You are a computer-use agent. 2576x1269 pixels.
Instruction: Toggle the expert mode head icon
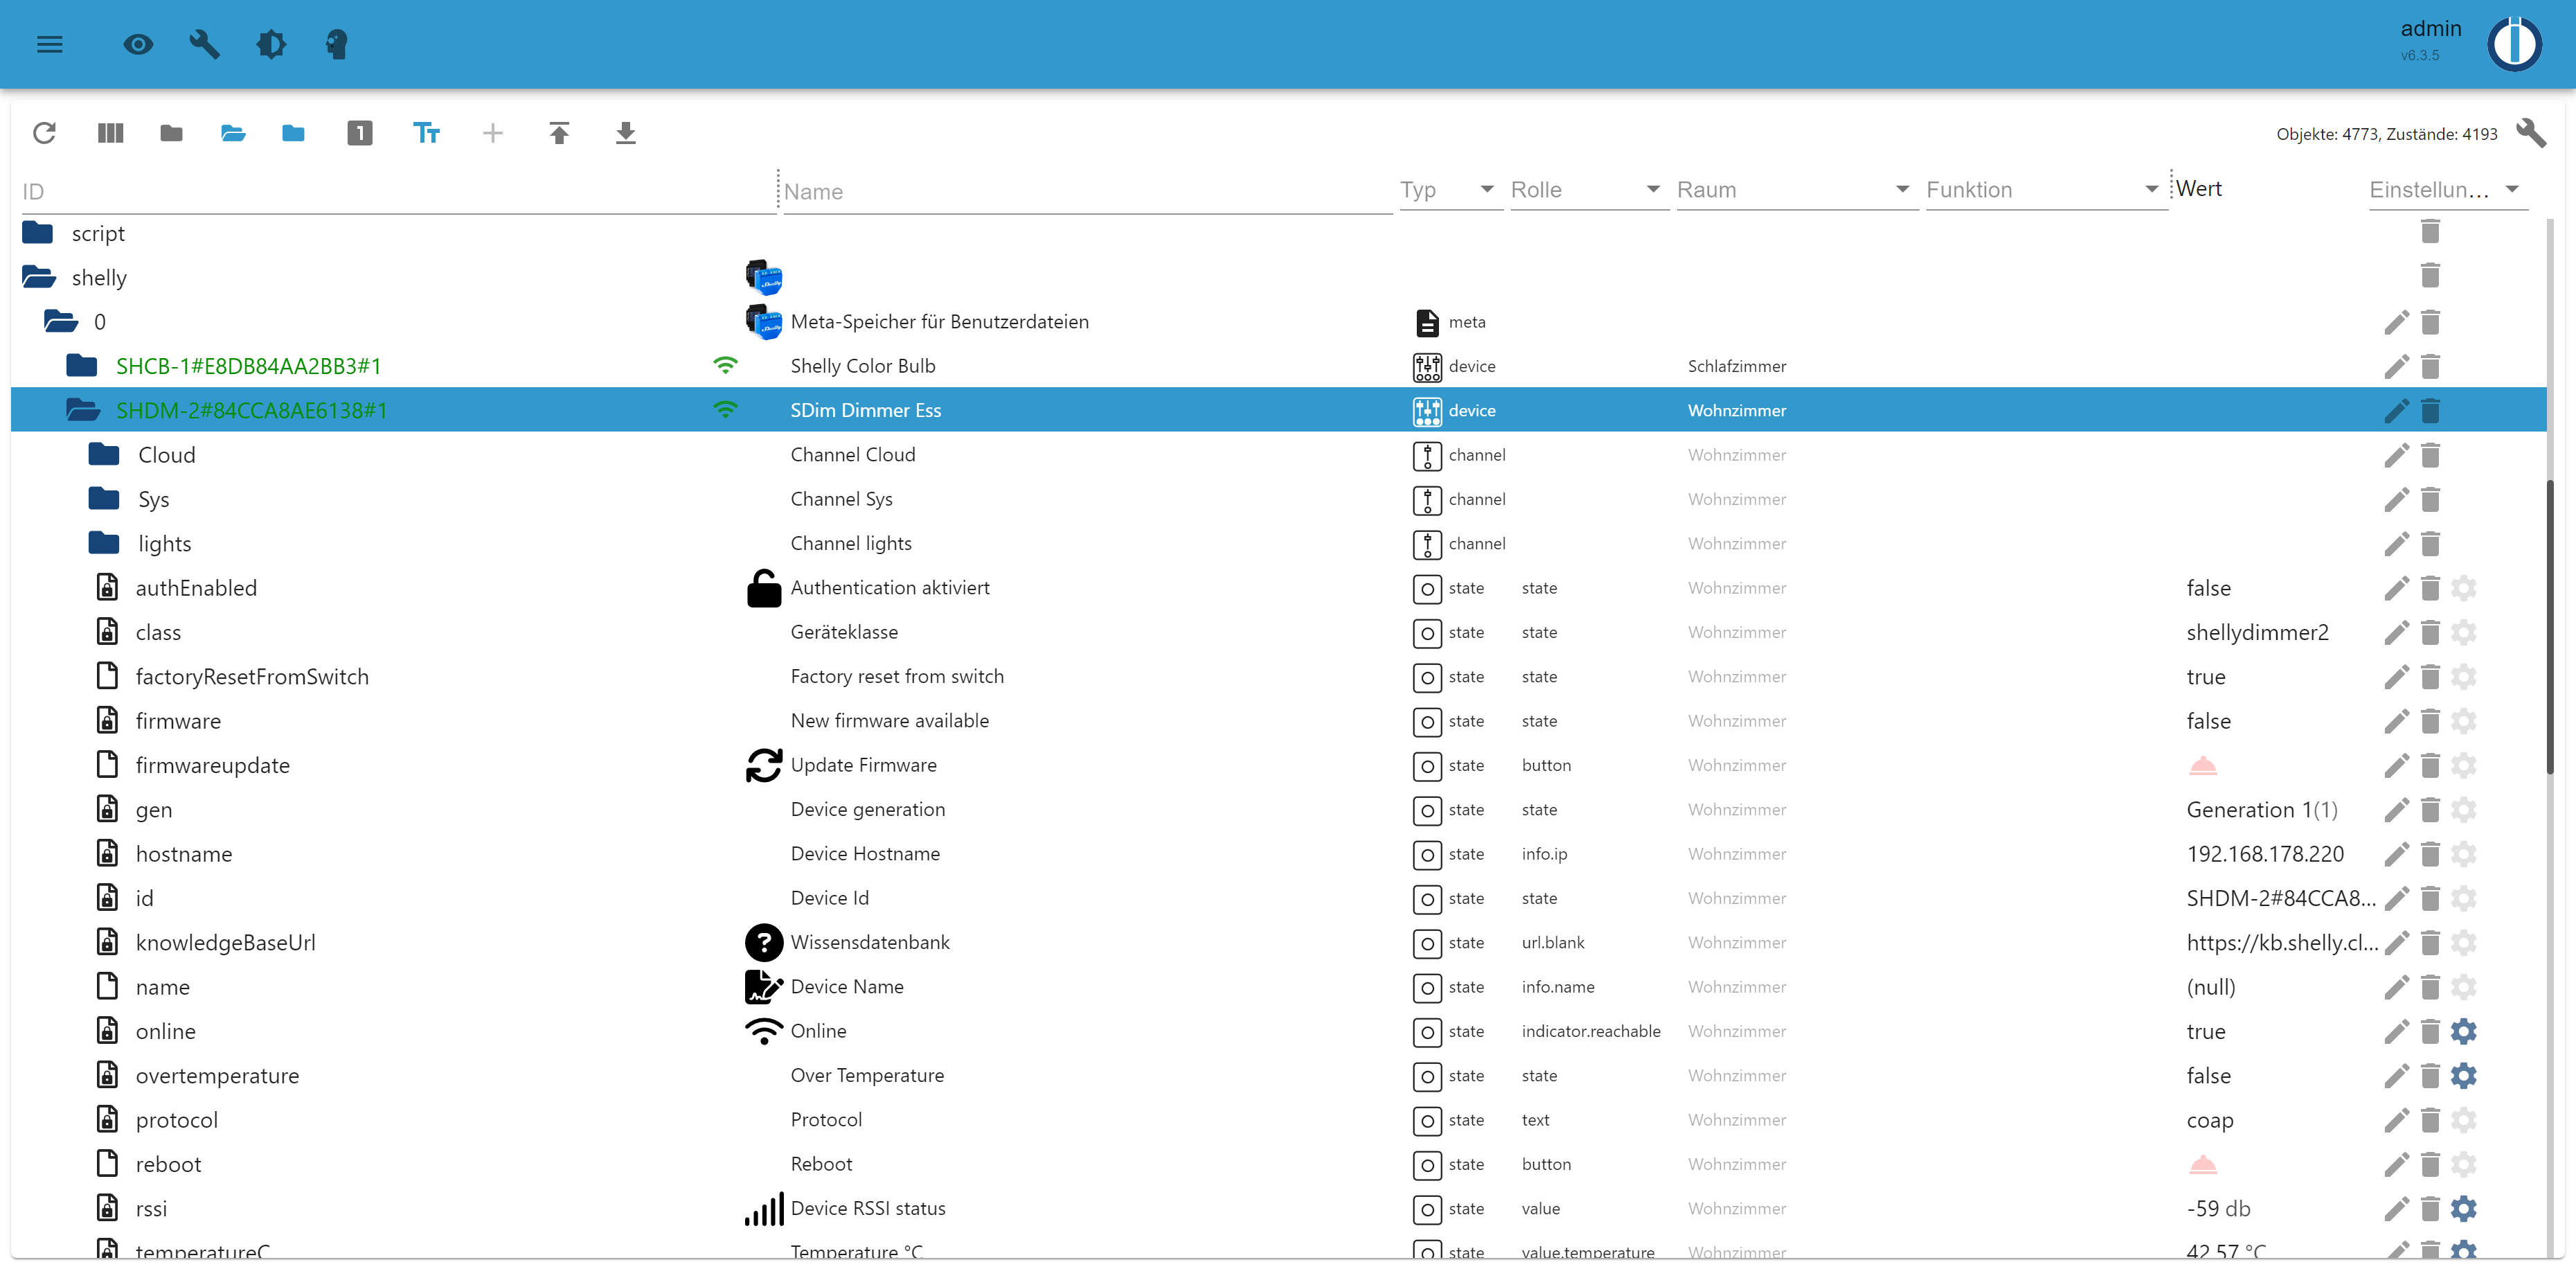coord(337,44)
